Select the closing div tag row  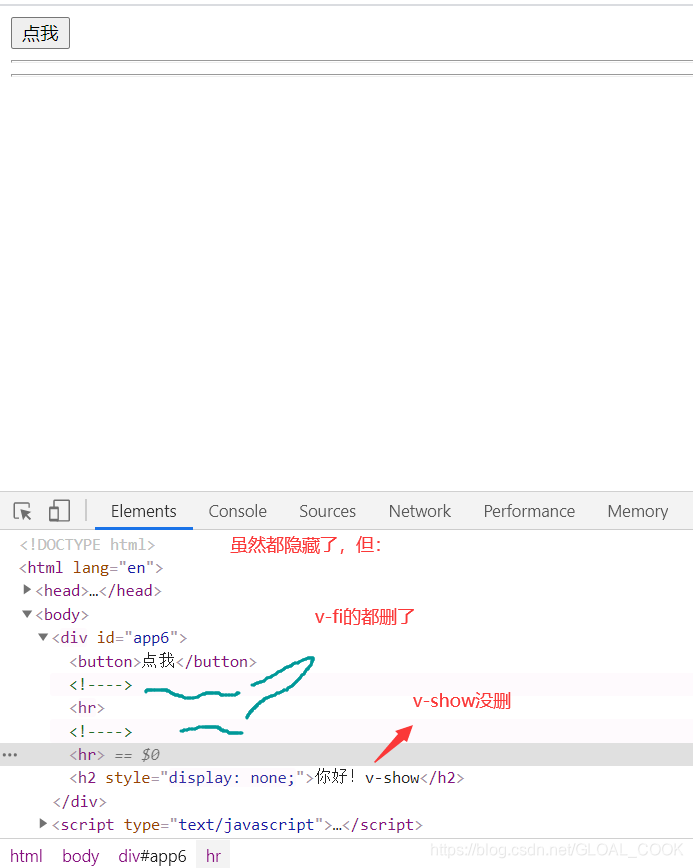tap(80, 802)
